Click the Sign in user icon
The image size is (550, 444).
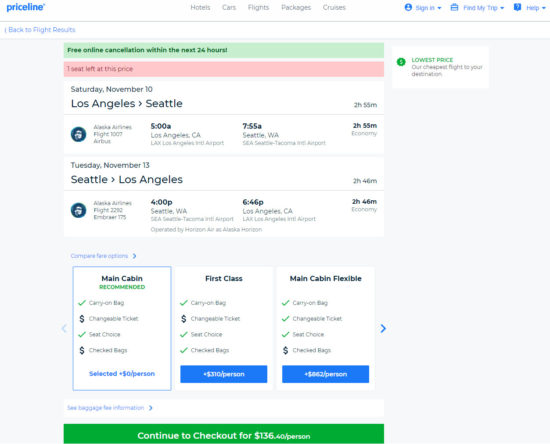(x=408, y=7)
